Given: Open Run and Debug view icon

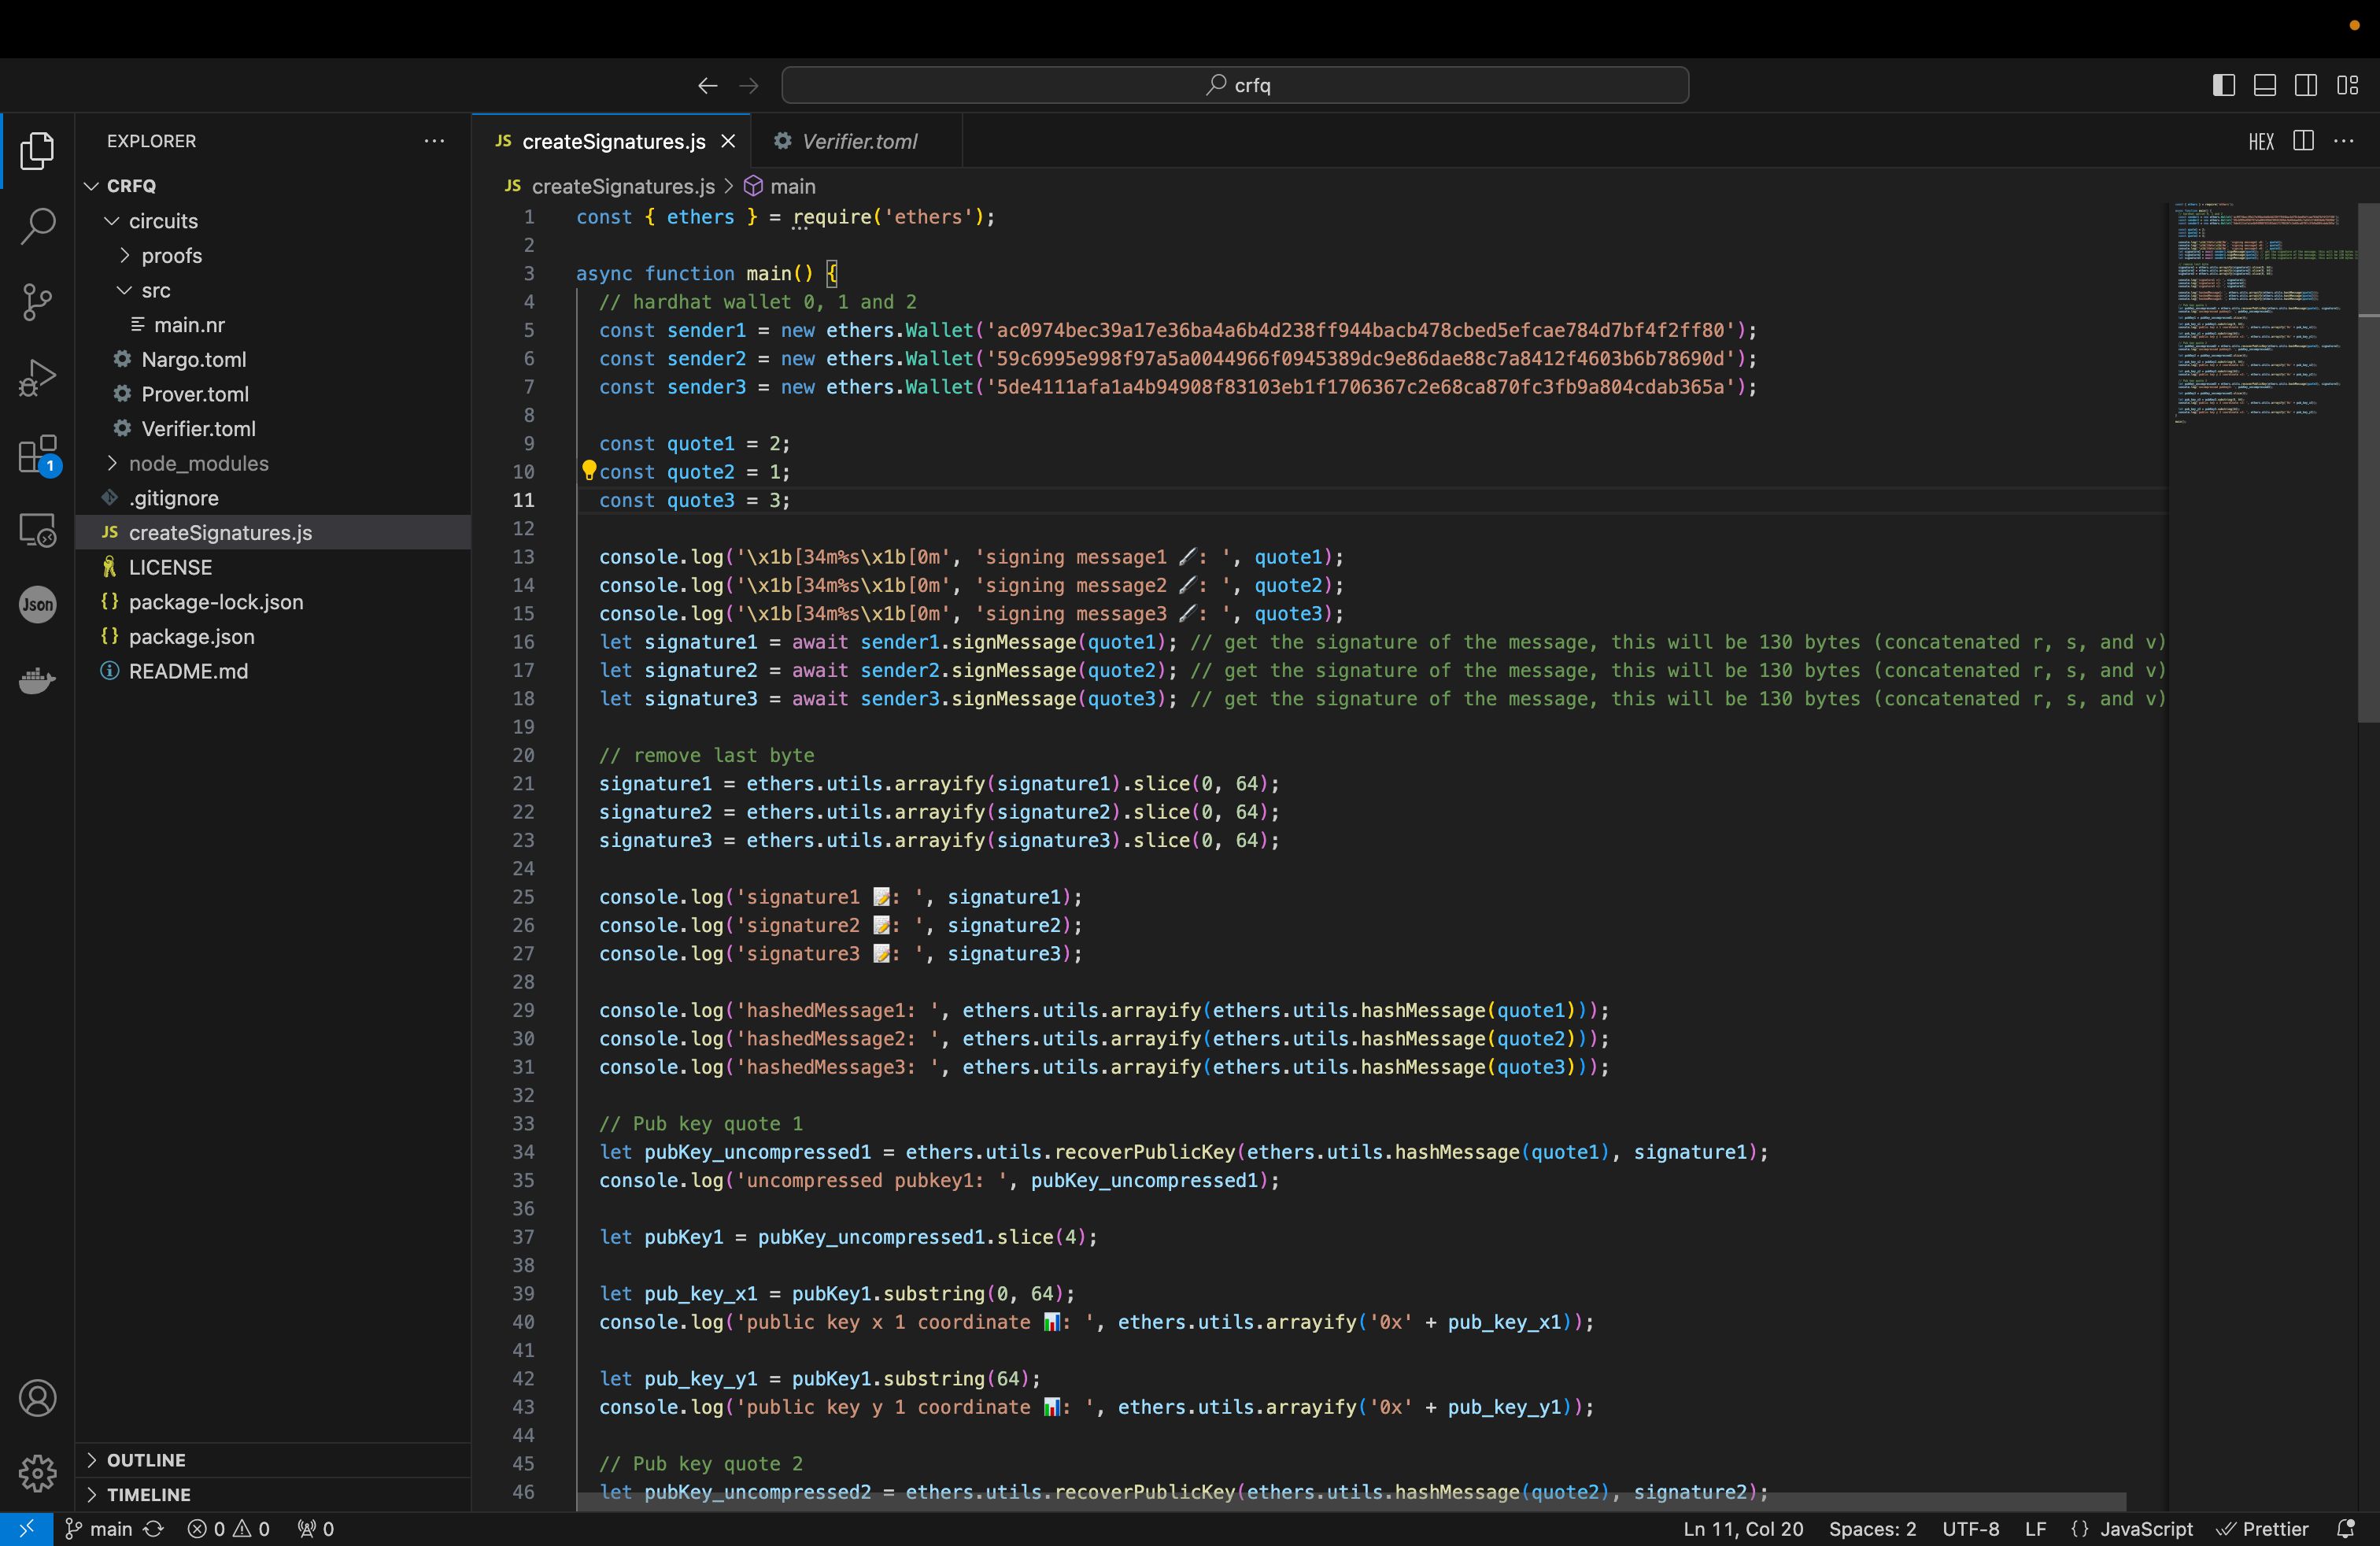Looking at the screenshot, I should click(x=37, y=378).
